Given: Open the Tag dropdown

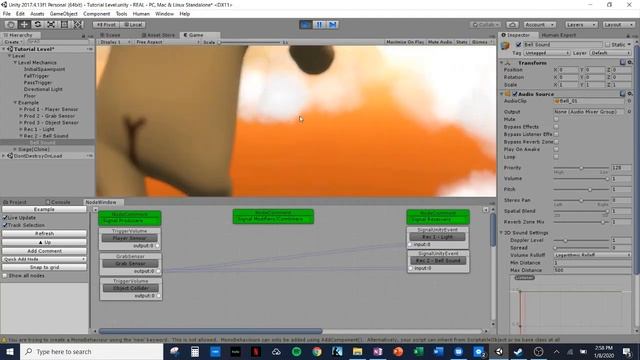Looking at the screenshot, I should (547, 53).
